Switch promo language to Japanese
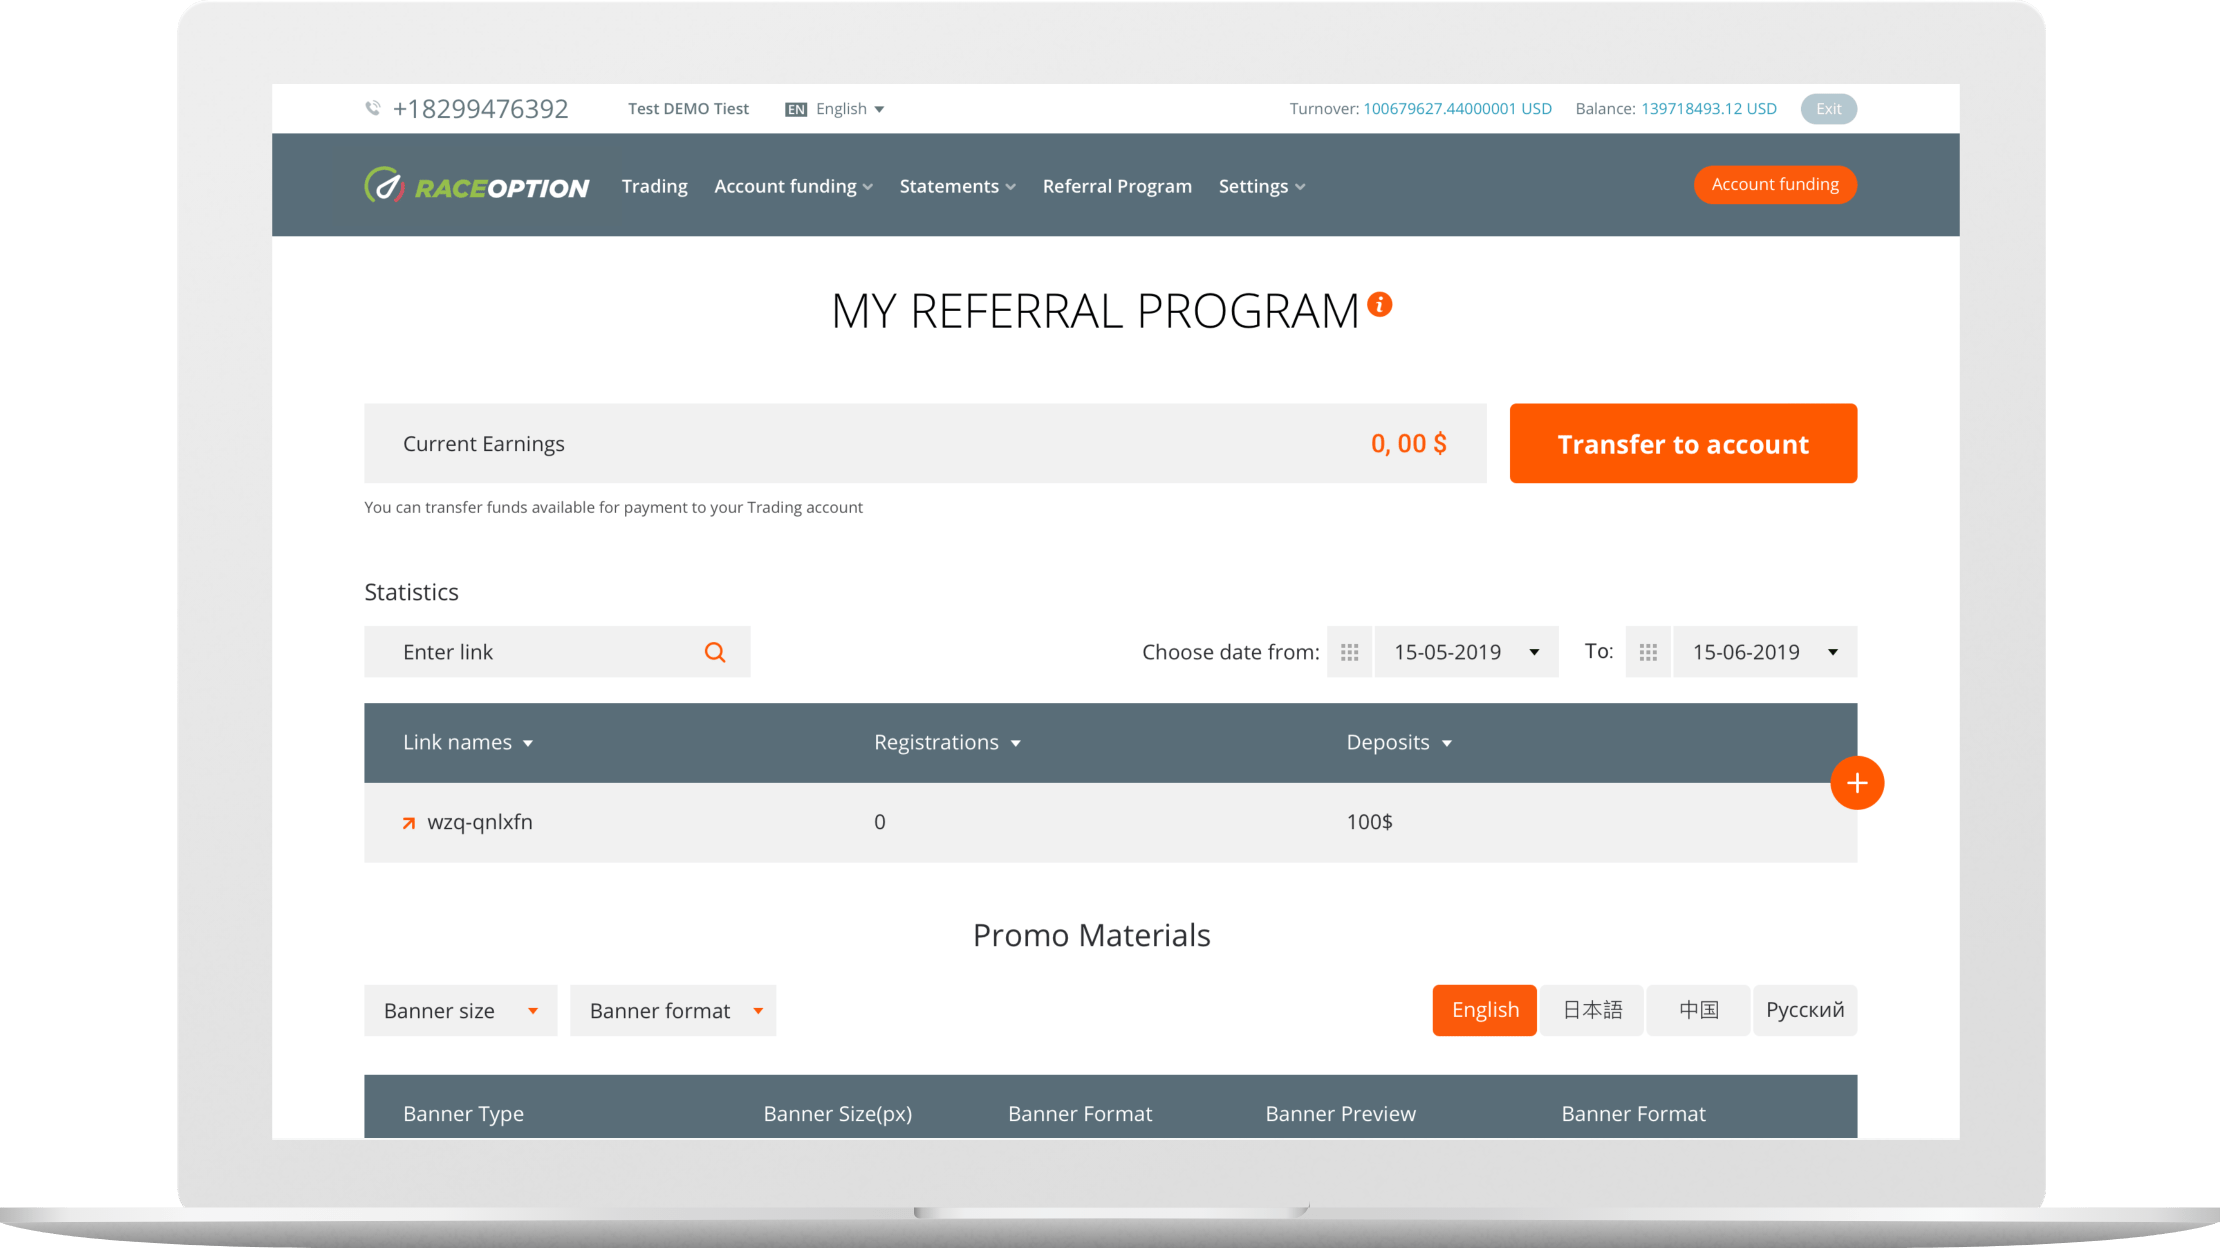This screenshot has width=2220, height=1248. (x=1592, y=1010)
